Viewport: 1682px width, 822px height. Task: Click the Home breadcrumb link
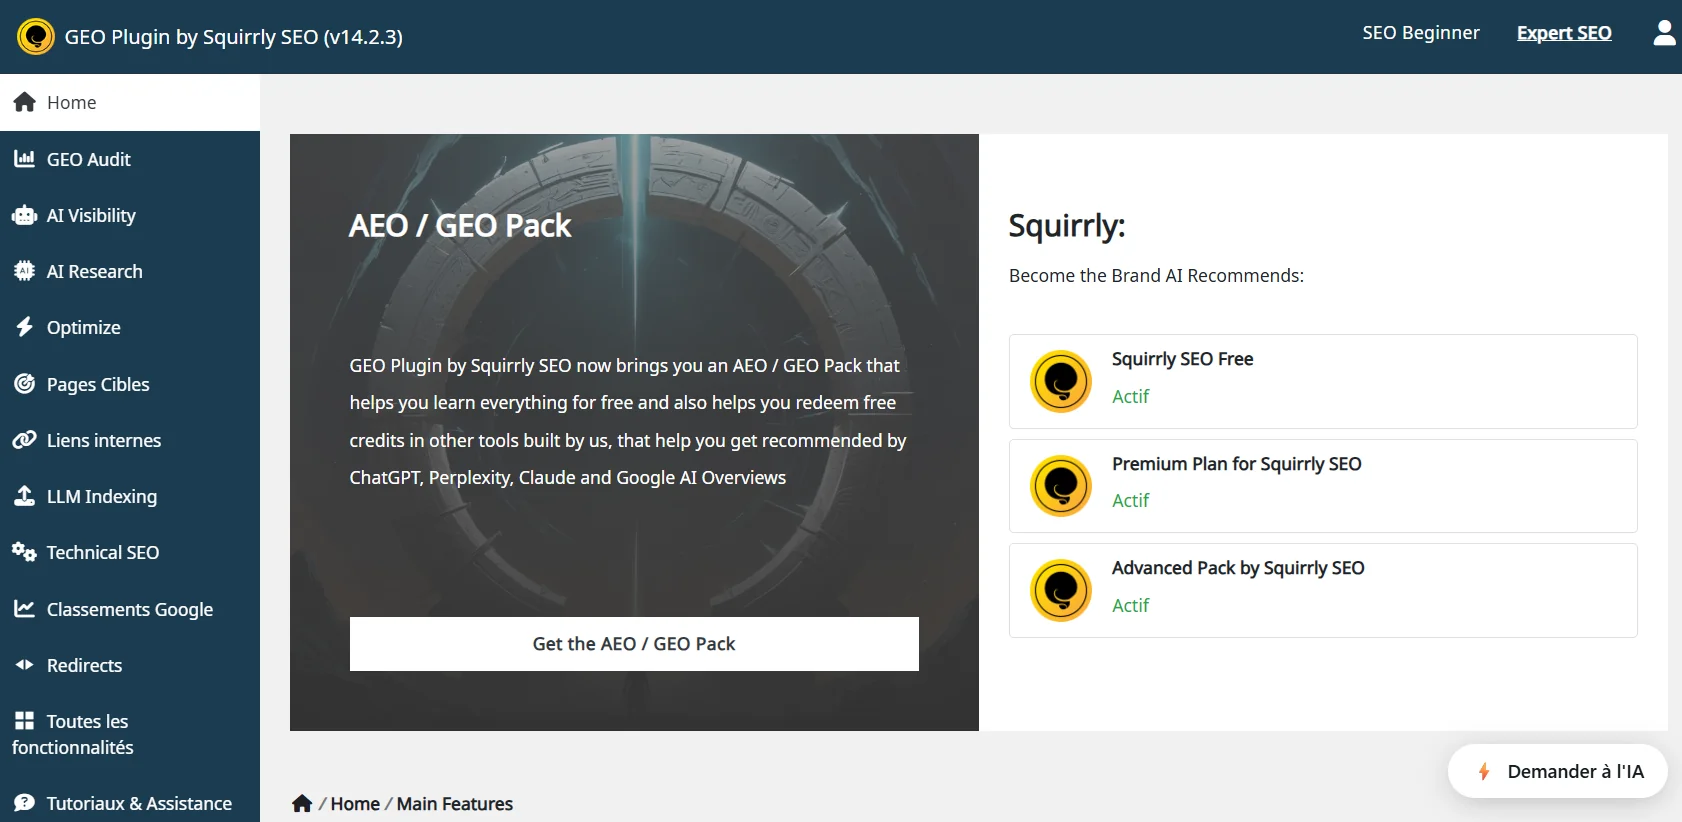[355, 804]
